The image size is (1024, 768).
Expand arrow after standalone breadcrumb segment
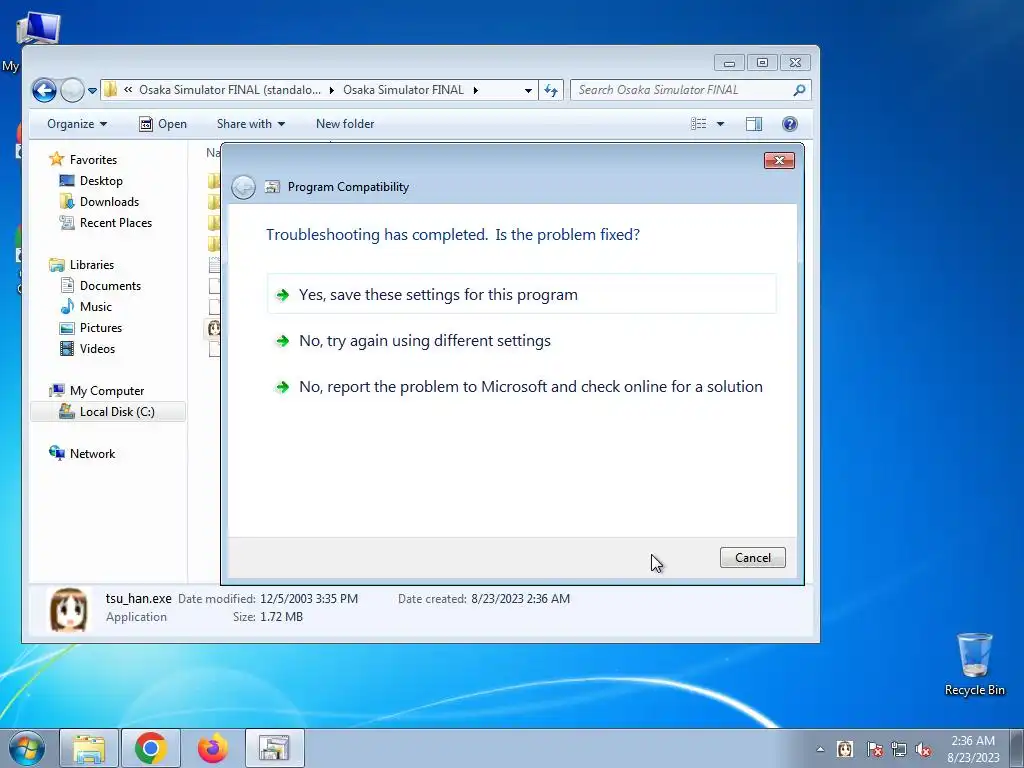332,91
